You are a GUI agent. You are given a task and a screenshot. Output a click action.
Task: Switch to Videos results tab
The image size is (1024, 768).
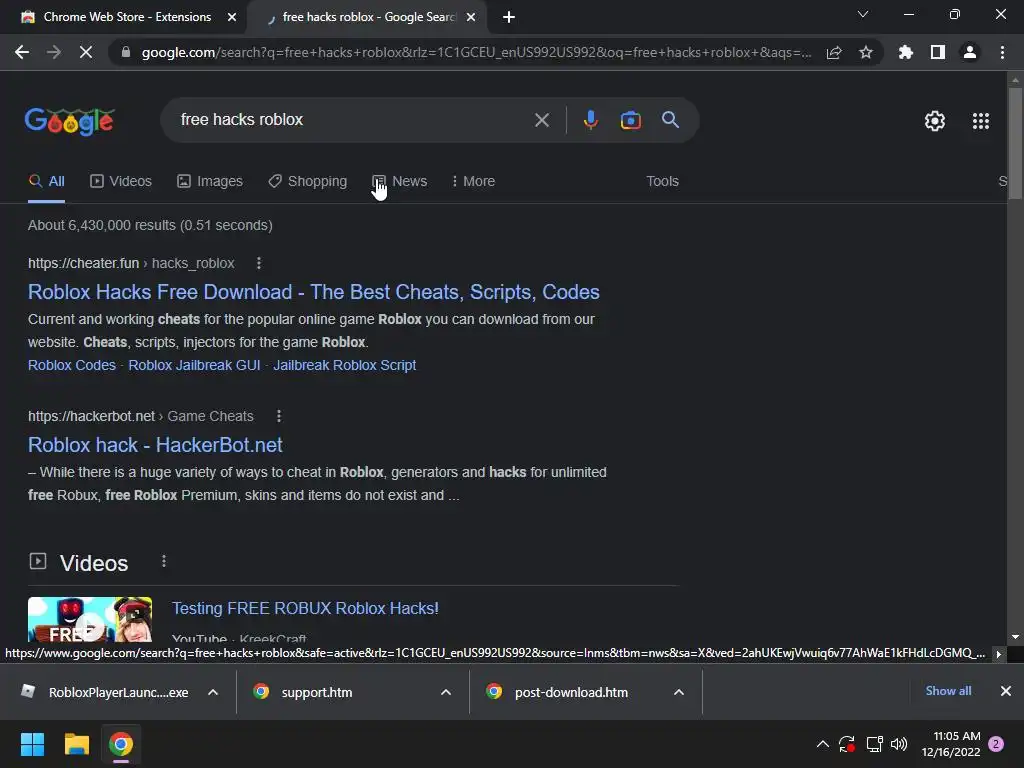point(121,182)
